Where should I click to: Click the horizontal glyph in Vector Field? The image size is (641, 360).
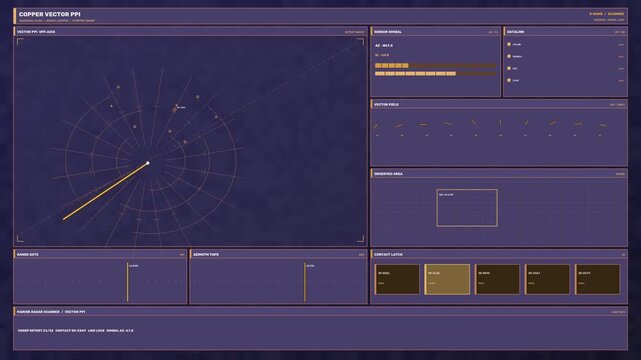423,124
